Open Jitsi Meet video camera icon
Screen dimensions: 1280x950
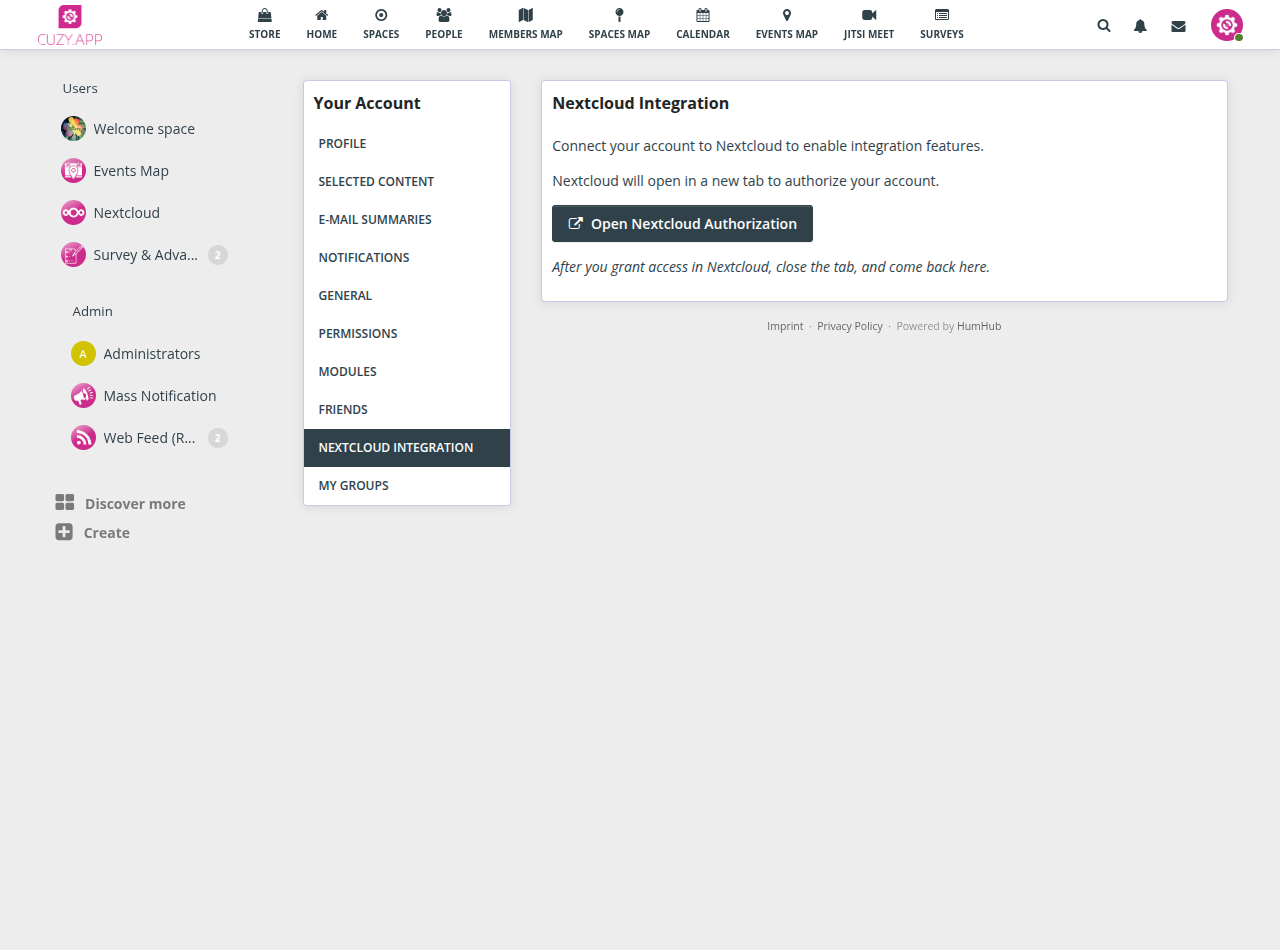pyautogui.click(x=868, y=16)
